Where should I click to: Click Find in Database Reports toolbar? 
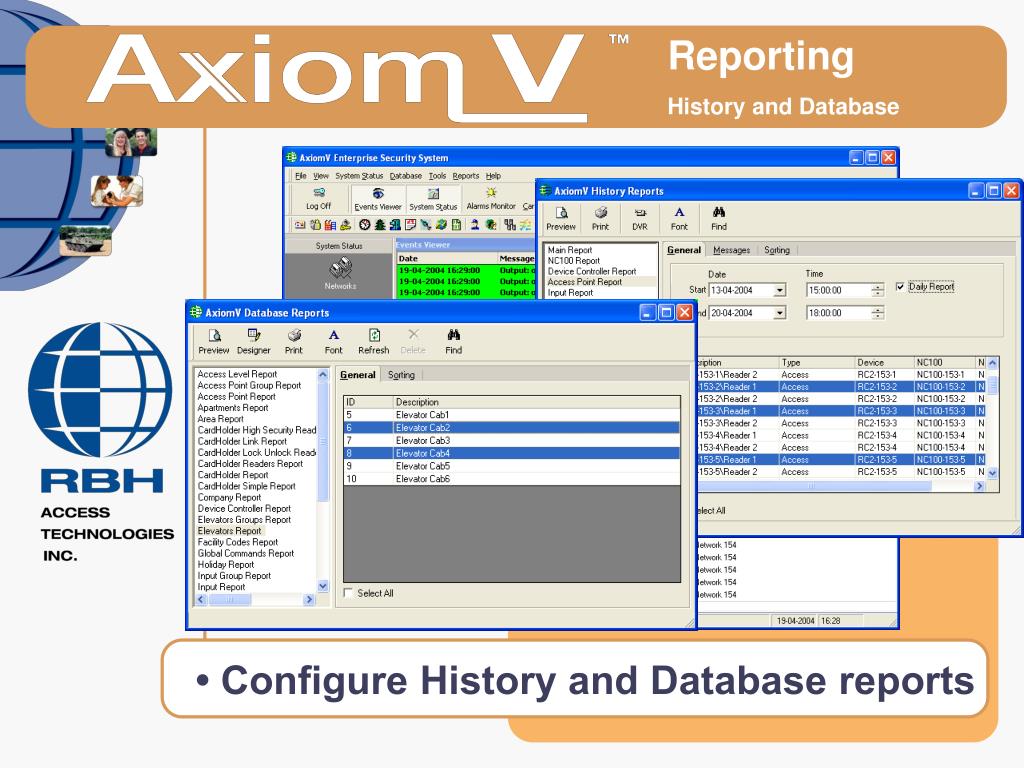tap(453, 342)
